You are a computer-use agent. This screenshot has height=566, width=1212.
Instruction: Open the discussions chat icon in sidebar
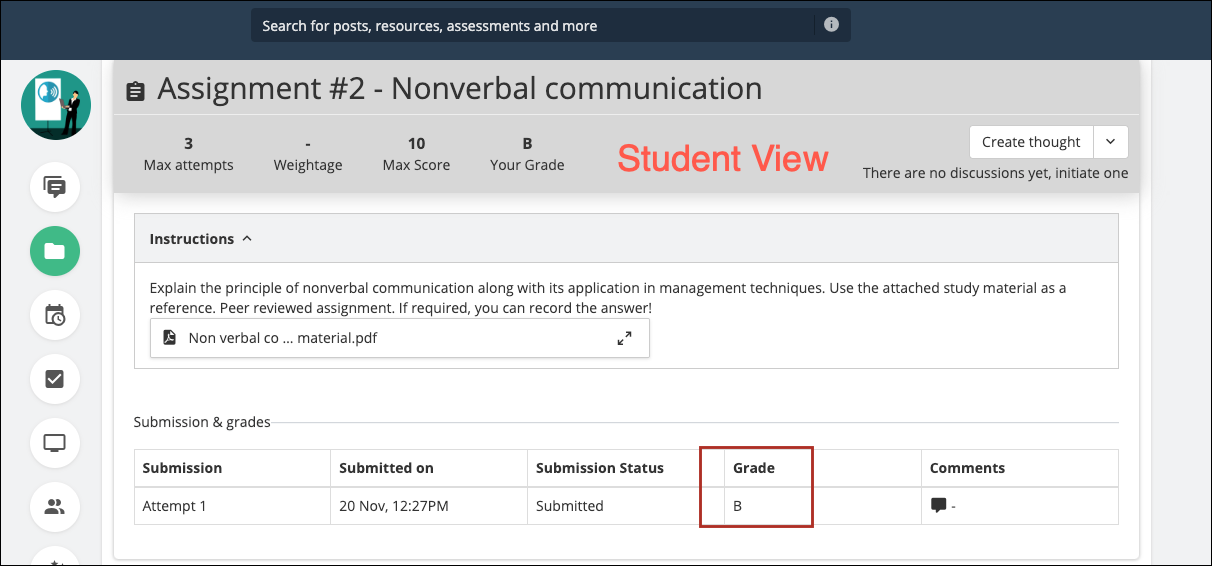(55, 187)
